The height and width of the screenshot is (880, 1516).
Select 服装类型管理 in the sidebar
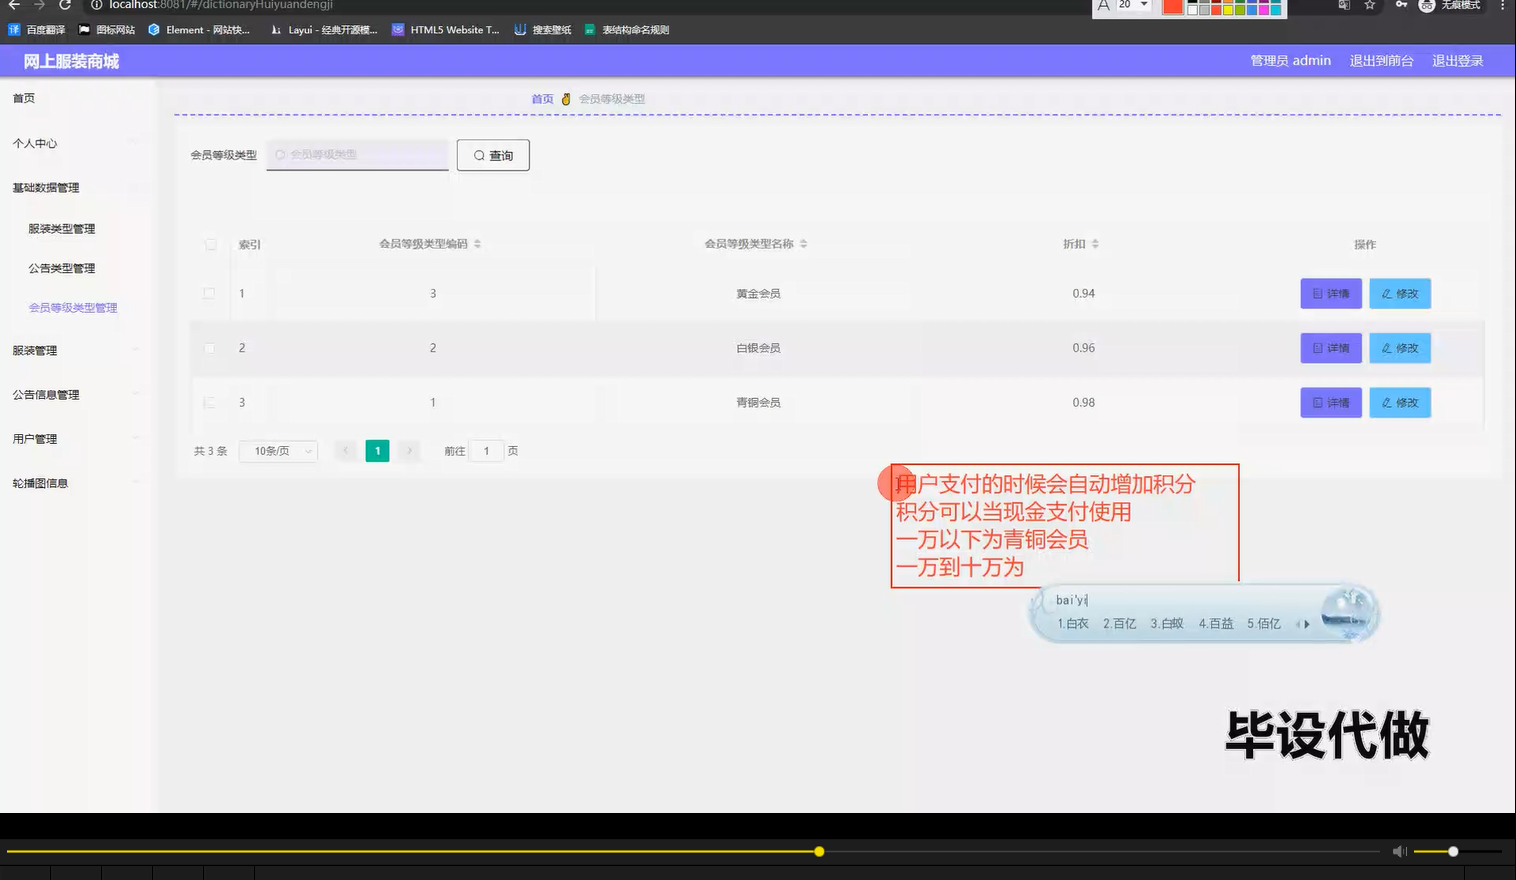[60, 228]
